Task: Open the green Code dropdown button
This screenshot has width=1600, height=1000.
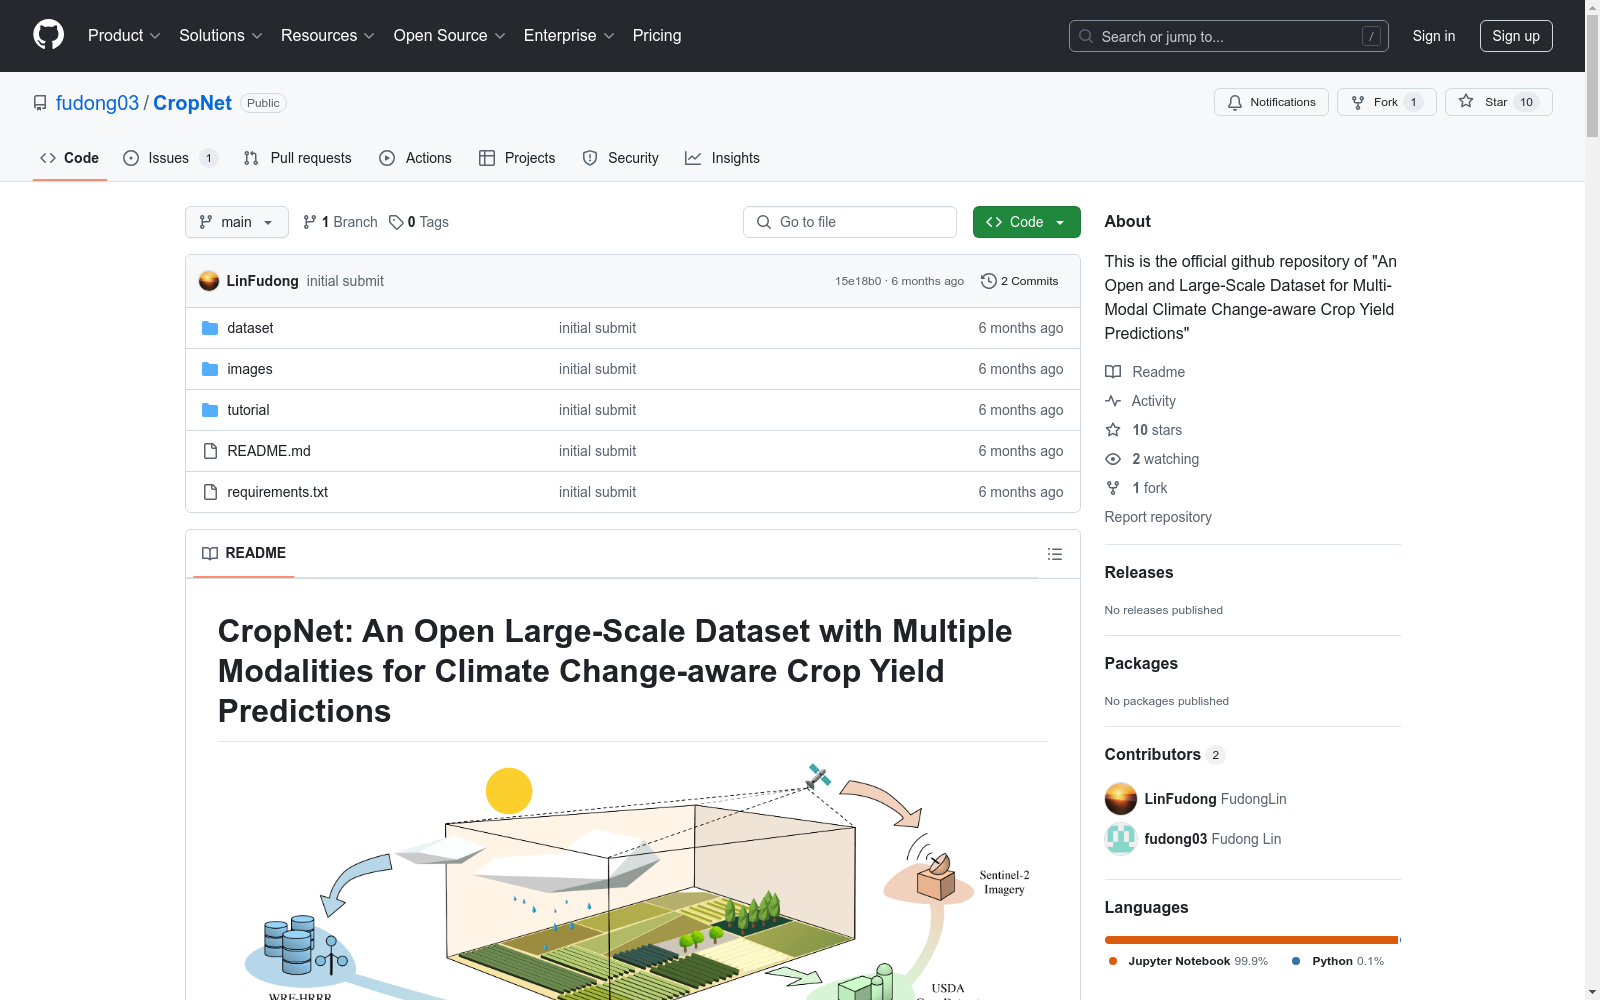Action: (x=1026, y=222)
